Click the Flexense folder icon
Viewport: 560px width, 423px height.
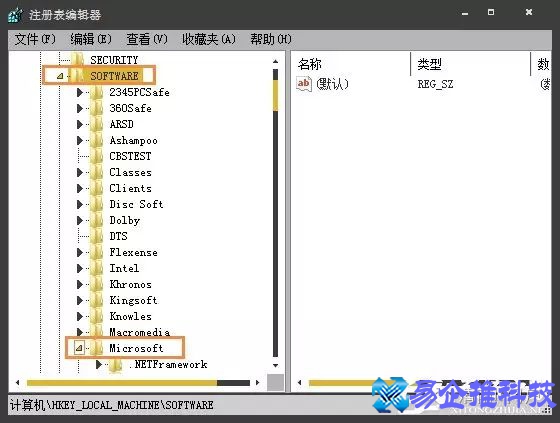tap(97, 253)
